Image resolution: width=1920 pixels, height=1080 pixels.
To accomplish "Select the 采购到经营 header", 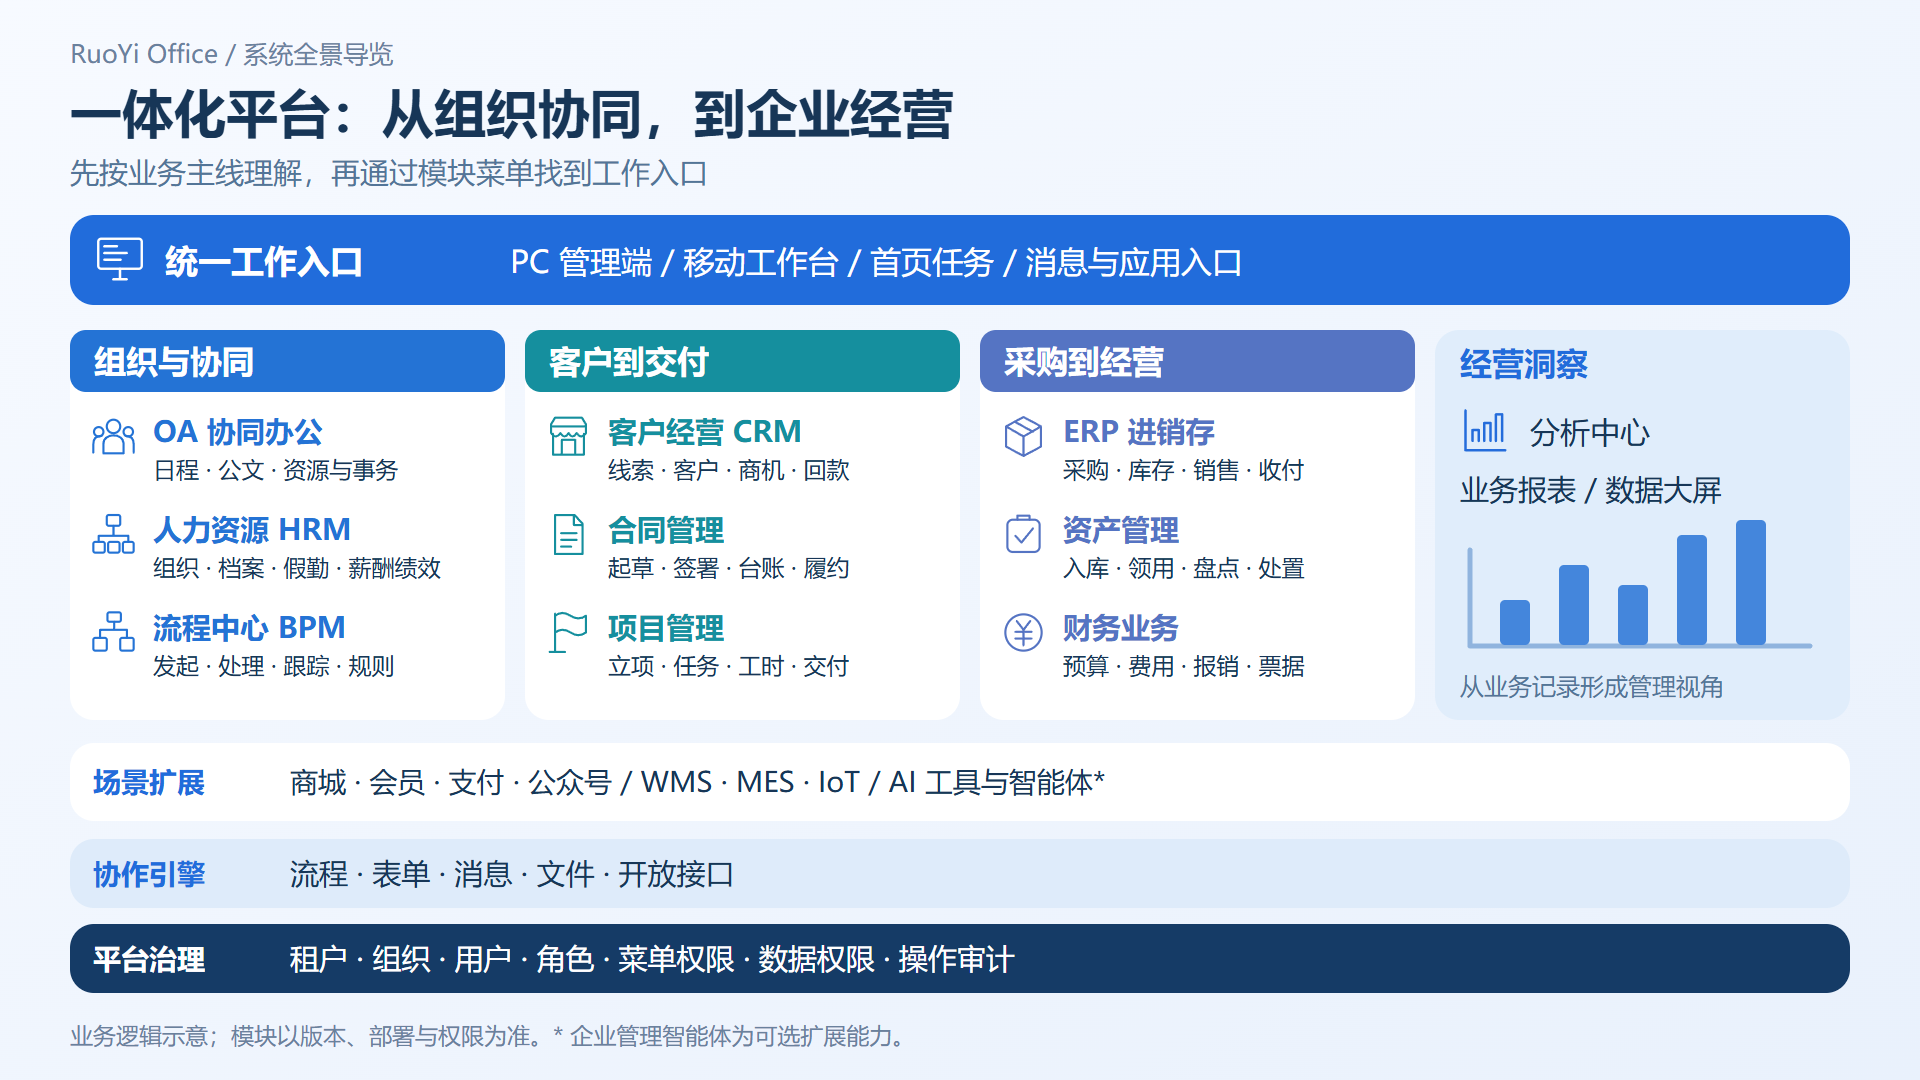I will 1197,361.
